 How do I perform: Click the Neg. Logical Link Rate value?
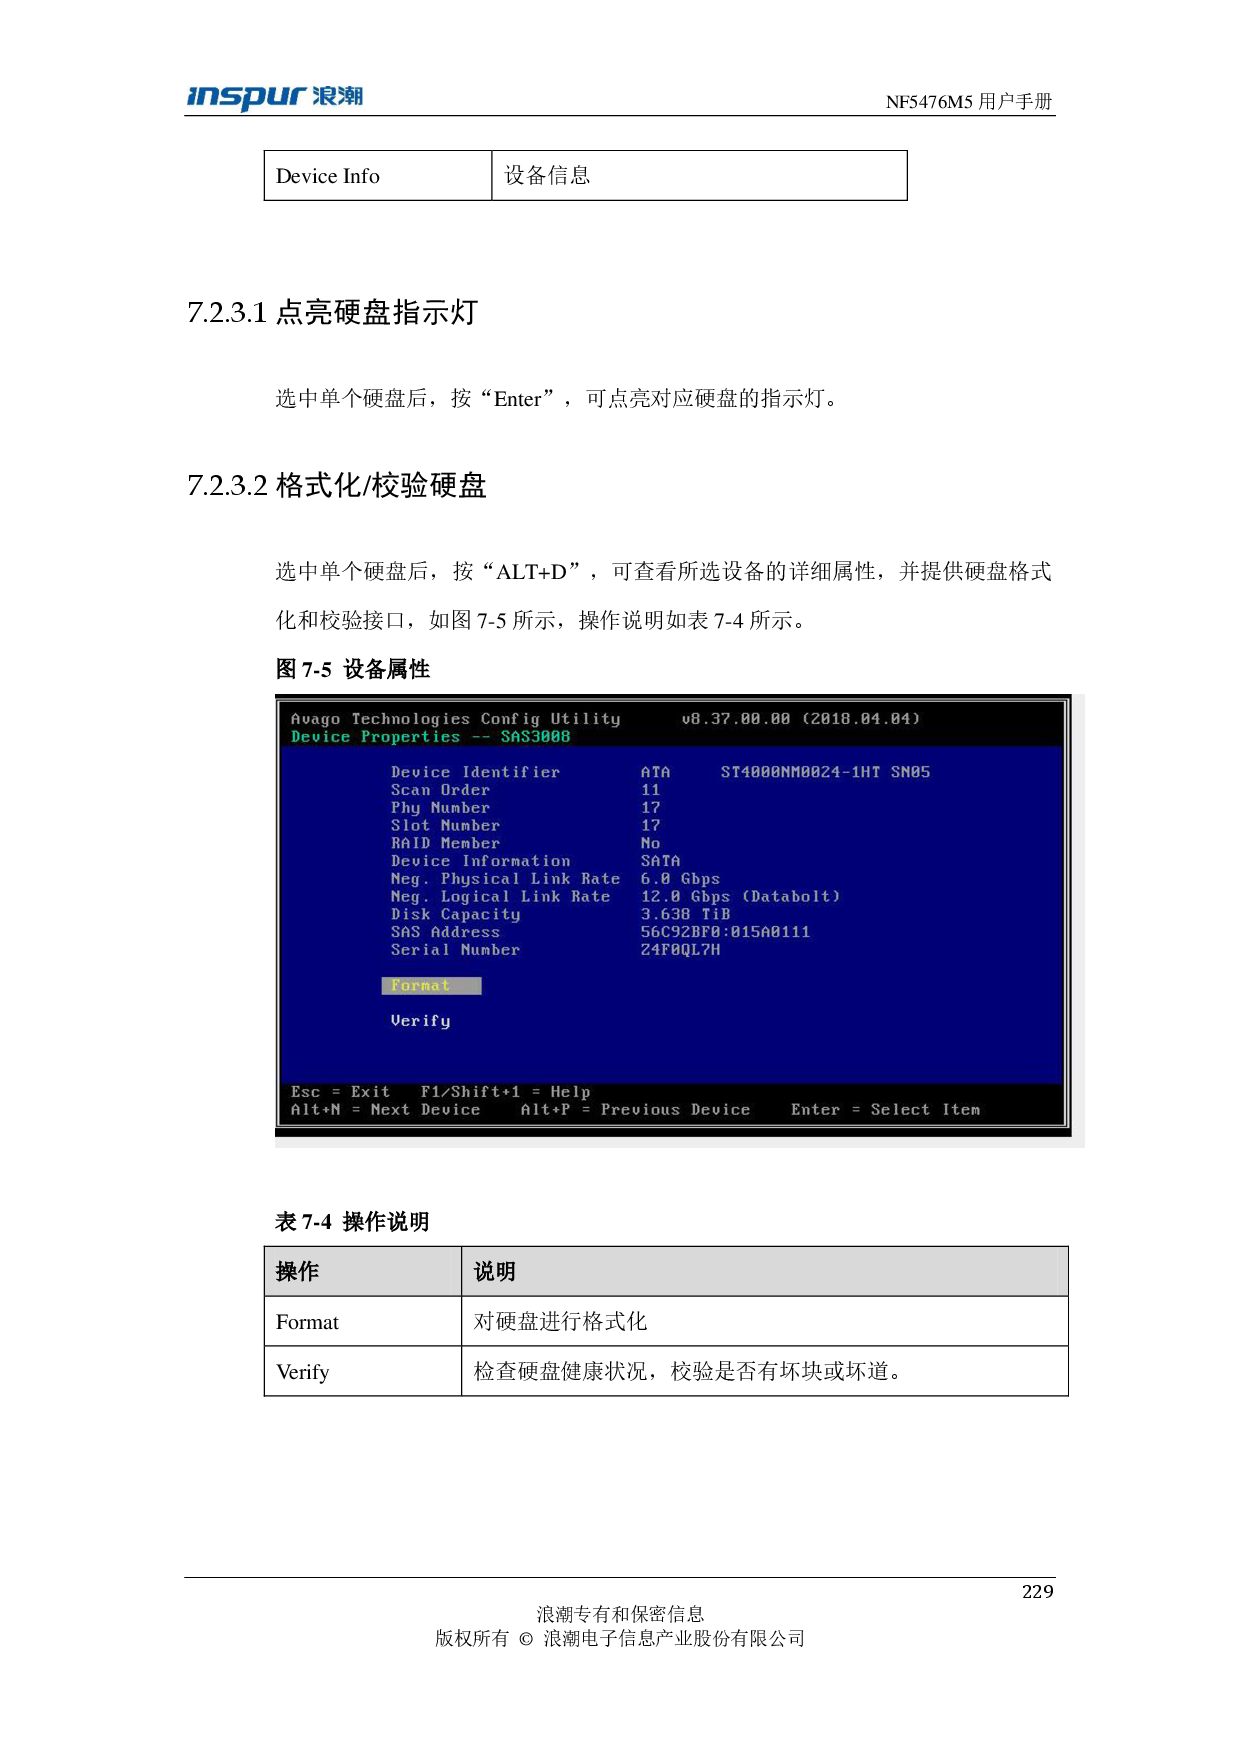pyautogui.click(x=740, y=897)
